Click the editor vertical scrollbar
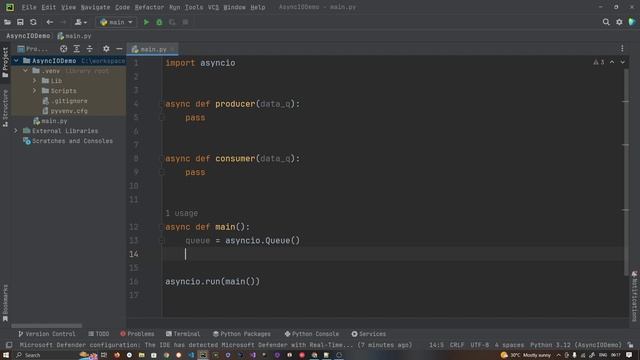Viewport: 640px width, 360px height. (x=626, y=171)
